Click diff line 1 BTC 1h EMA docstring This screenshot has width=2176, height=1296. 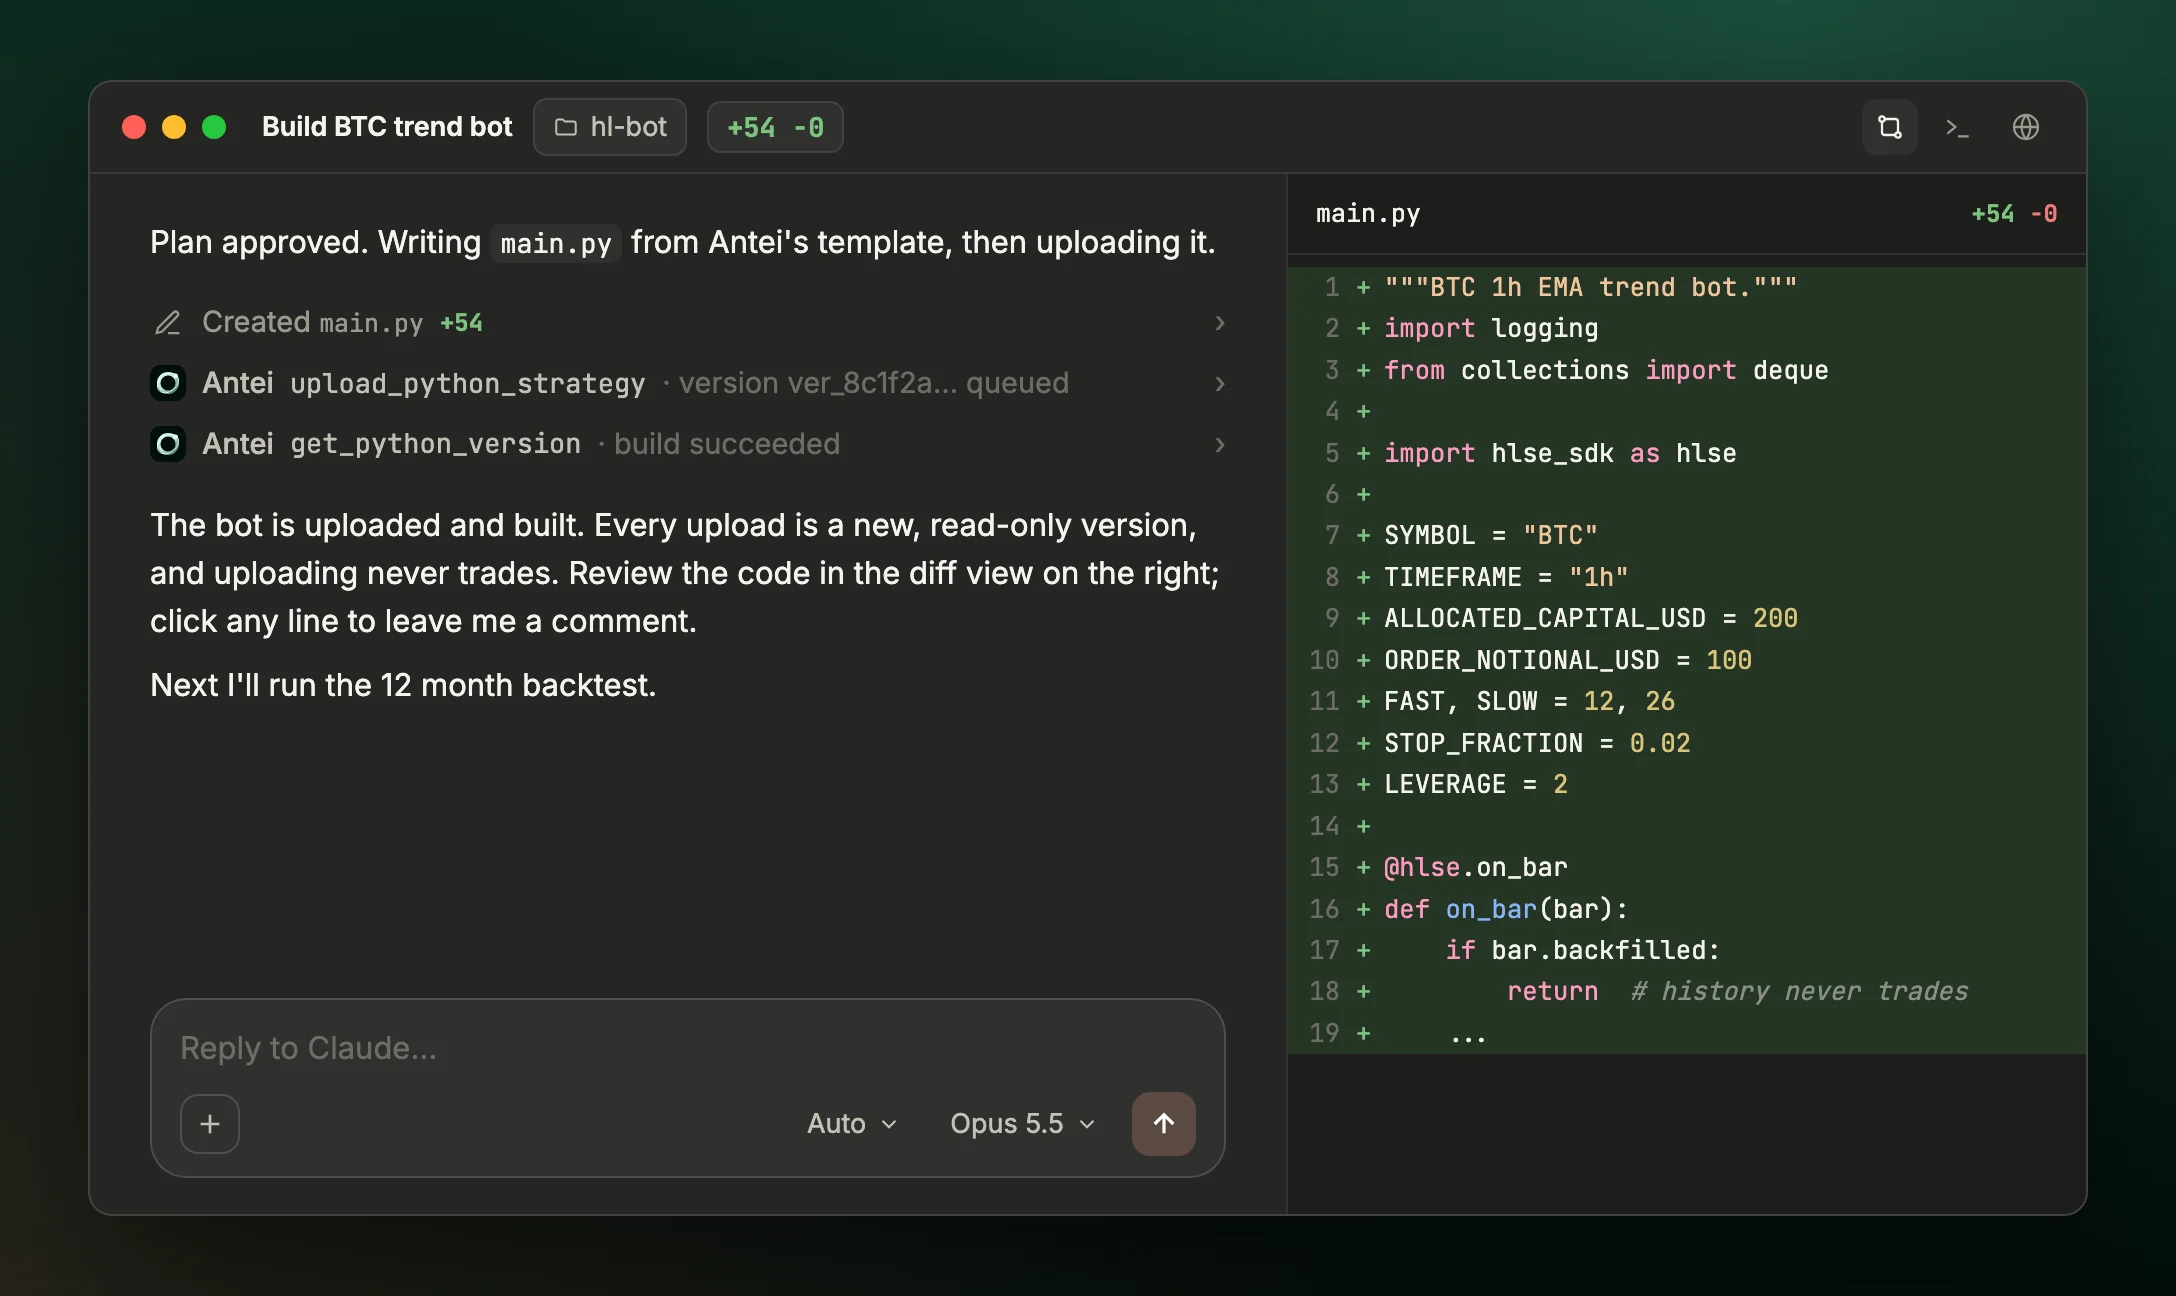coord(1686,287)
